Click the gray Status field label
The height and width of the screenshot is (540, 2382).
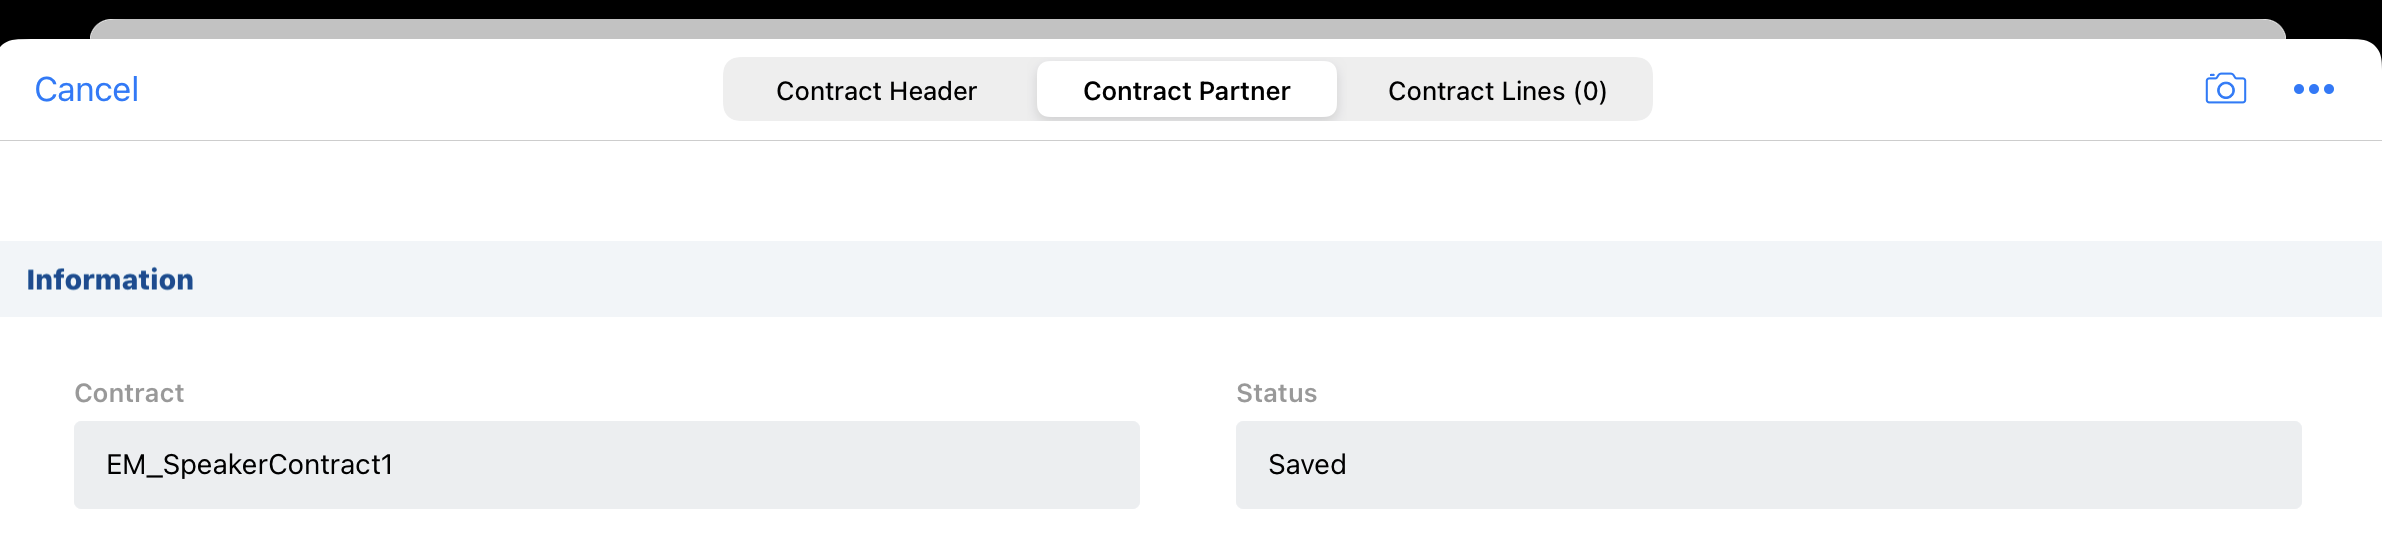coord(1276,393)
